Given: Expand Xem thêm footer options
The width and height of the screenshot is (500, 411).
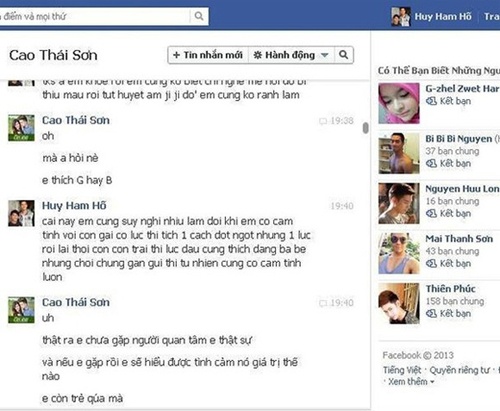Looking at the screenshot, I should [411, 382].
